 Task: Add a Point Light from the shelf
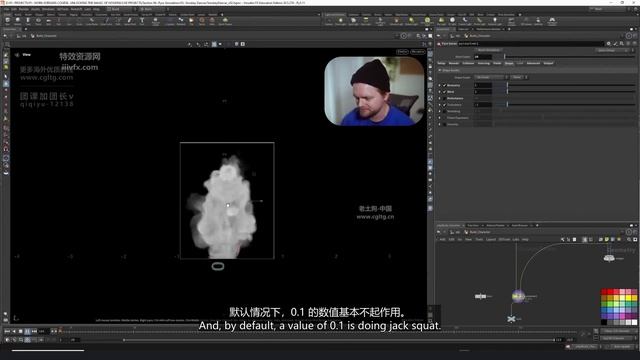(x=340, y=20)
